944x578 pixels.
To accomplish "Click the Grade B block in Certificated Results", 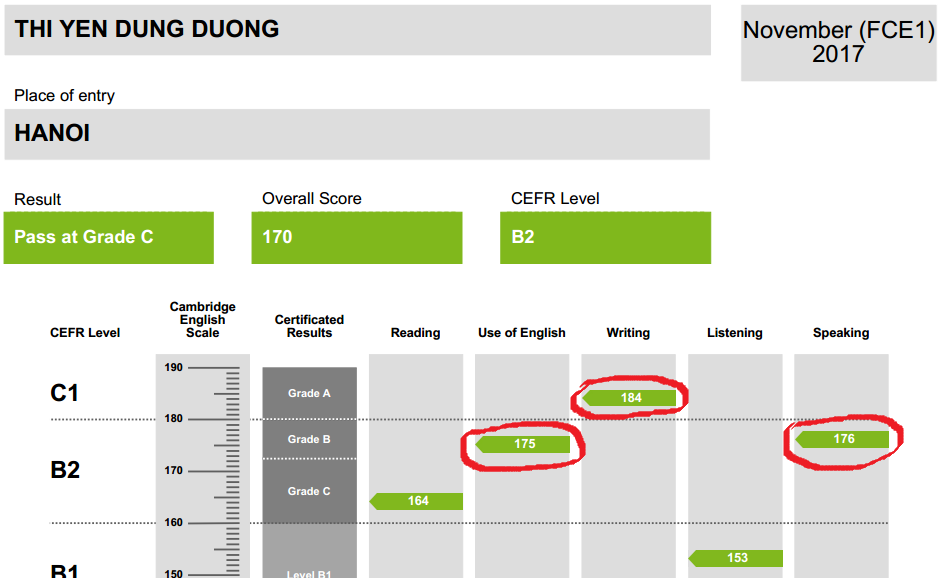I will (x=309, y=439).
